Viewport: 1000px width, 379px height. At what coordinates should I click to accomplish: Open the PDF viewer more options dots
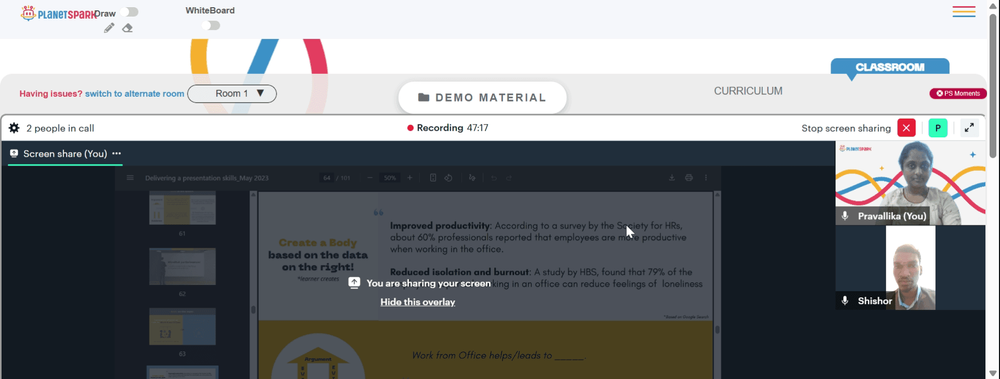pyautogui.click(x=705, y=178)
